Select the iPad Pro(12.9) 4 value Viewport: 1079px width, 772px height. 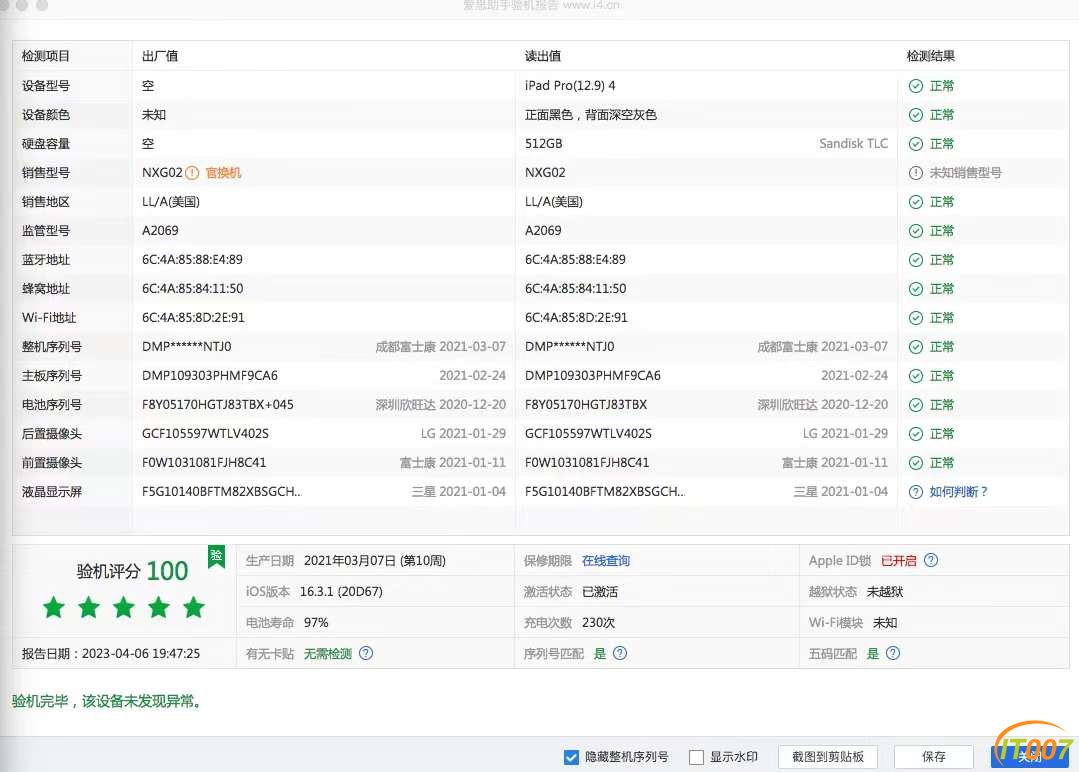(570, 86)
